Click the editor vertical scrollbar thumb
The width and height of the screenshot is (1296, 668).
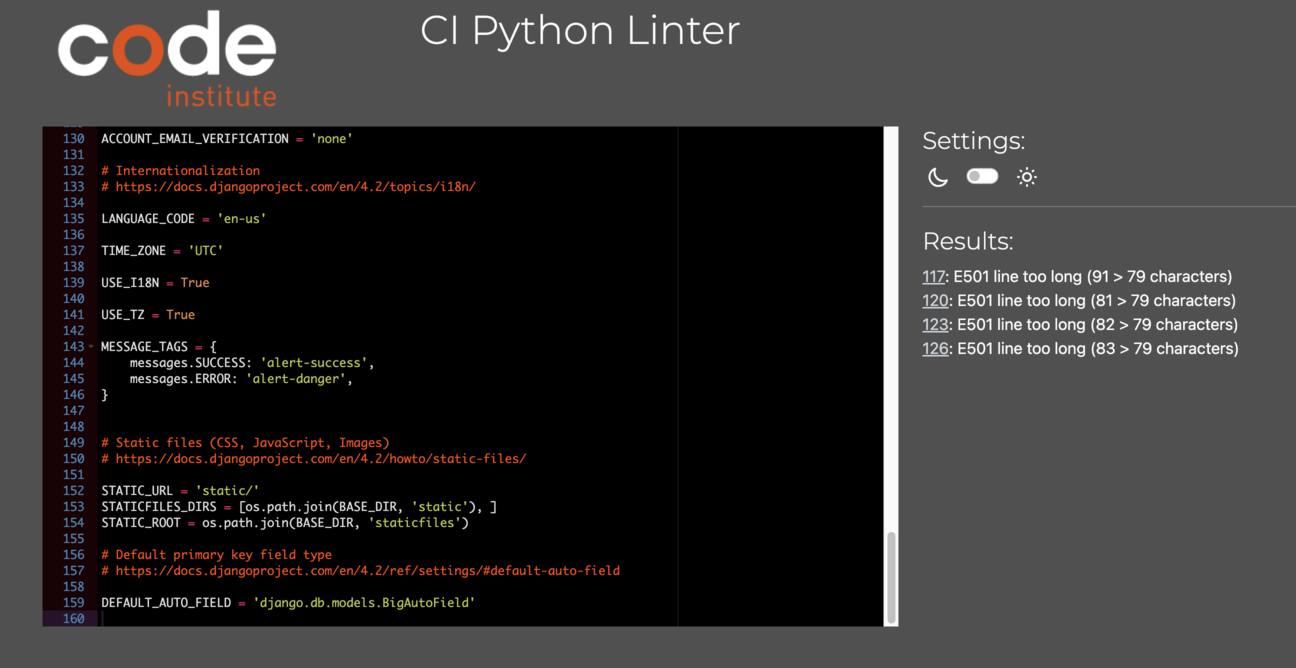[x=890, y=577]
